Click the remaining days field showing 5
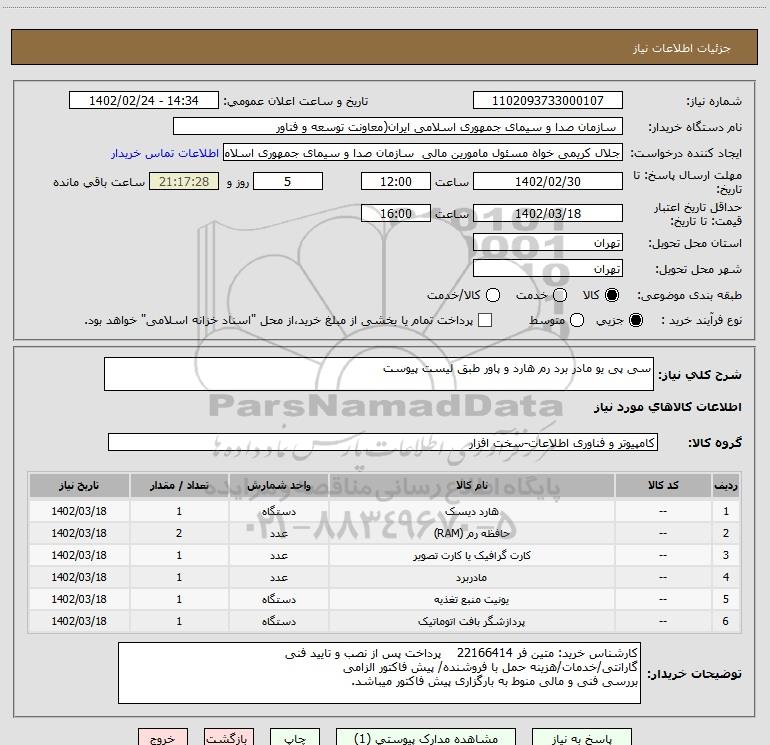The image size is (770, 745). tap(288, 182)
